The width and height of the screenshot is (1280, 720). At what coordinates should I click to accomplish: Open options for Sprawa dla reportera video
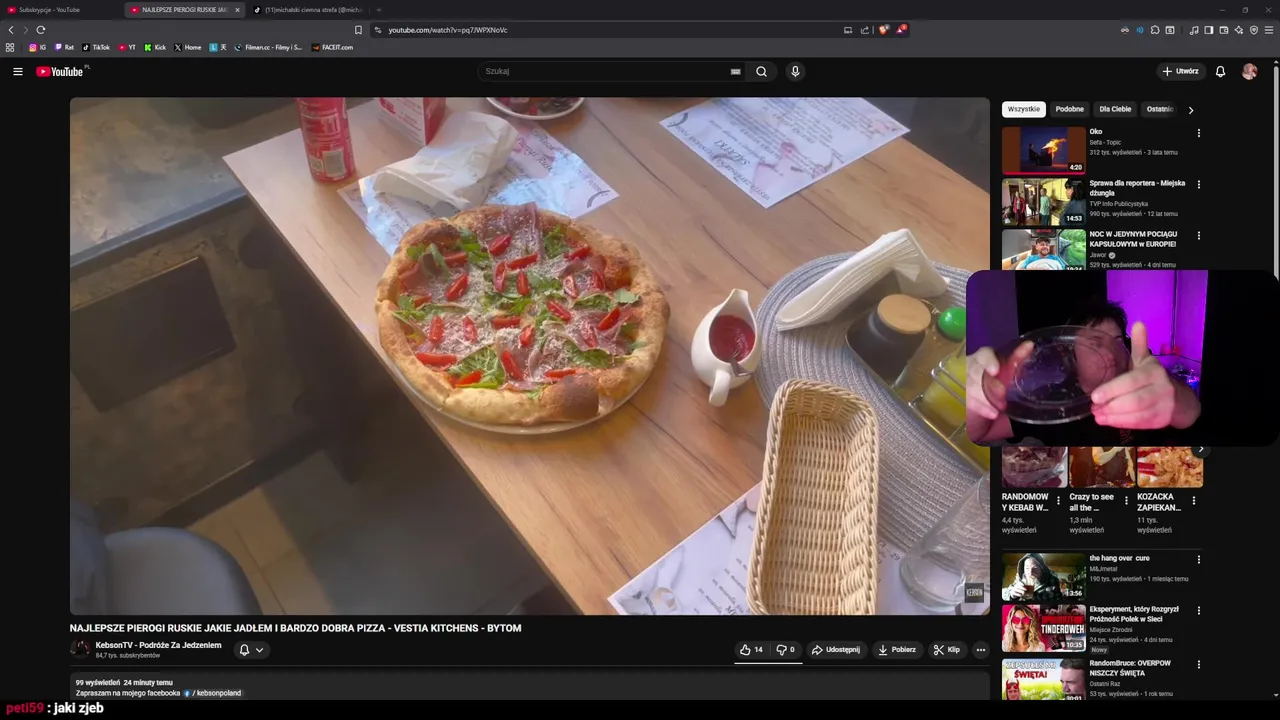(x=1198, y=184)
